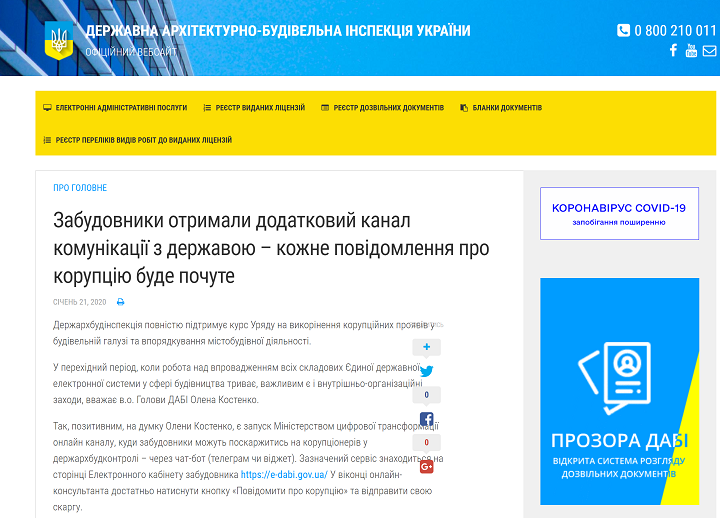The width and height of the screenshot is (720, 518).
Task: Click the Коронавірус COVID-19 banner button
Action: pyautogui.click(x=619, y=213)
